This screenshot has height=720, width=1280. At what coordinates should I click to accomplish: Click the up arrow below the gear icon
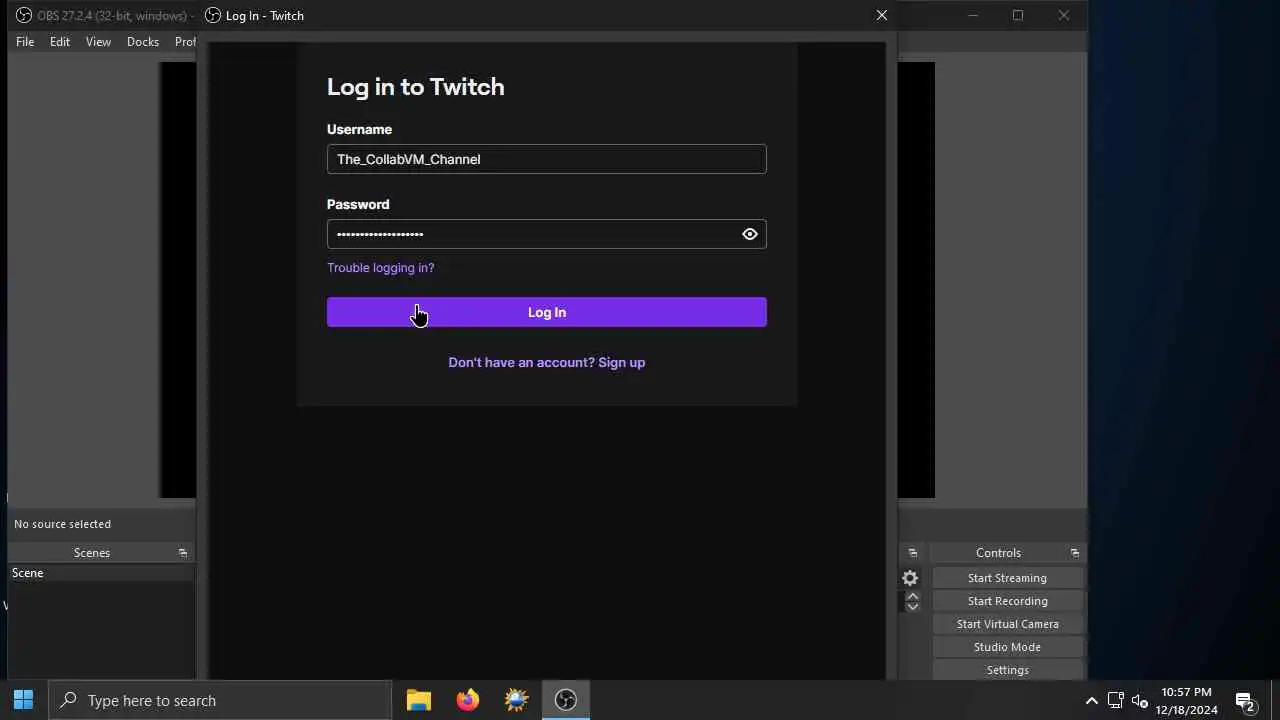[912, 597]
